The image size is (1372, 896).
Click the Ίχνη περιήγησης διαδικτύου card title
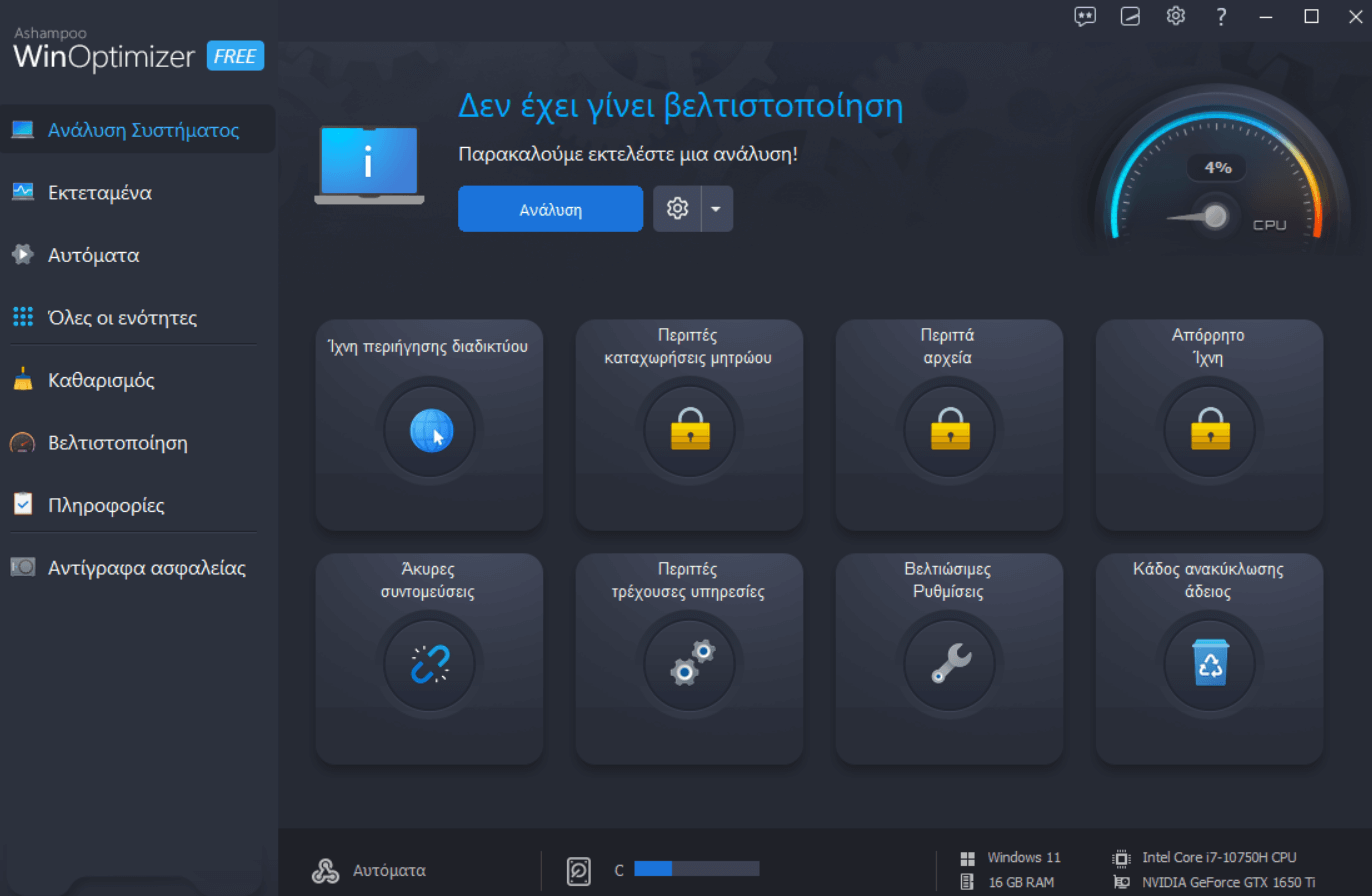(x=428, y=347)
